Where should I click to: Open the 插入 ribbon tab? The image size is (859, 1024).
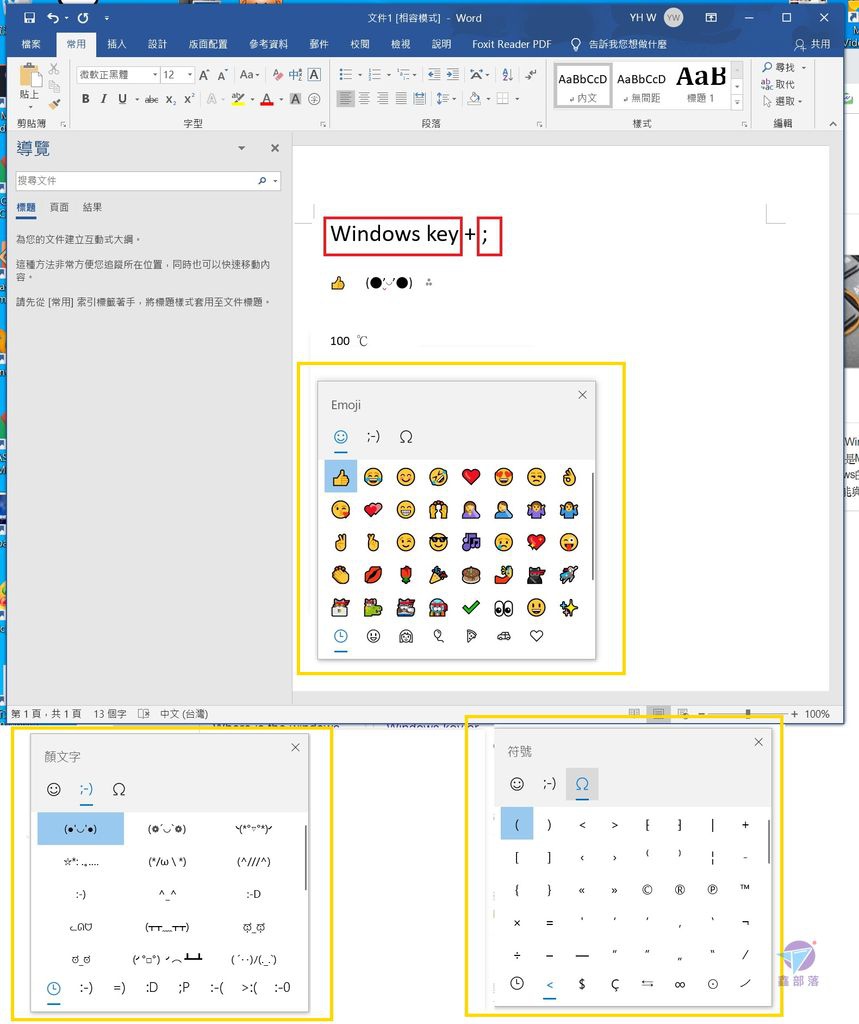[x=116, y=44]
